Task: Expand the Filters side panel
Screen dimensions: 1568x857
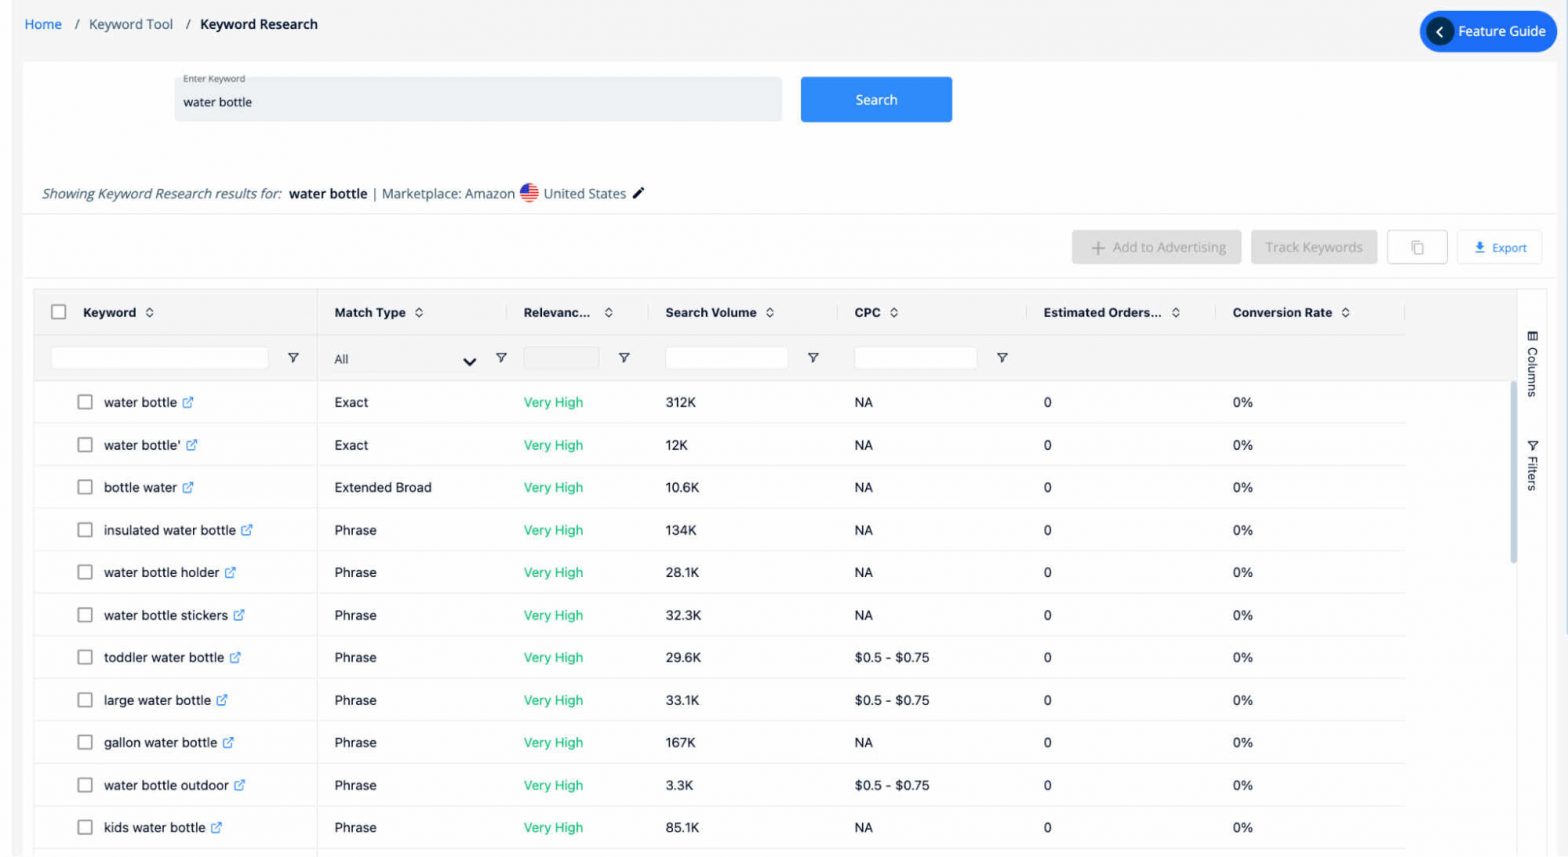Action: (1532, 465)
